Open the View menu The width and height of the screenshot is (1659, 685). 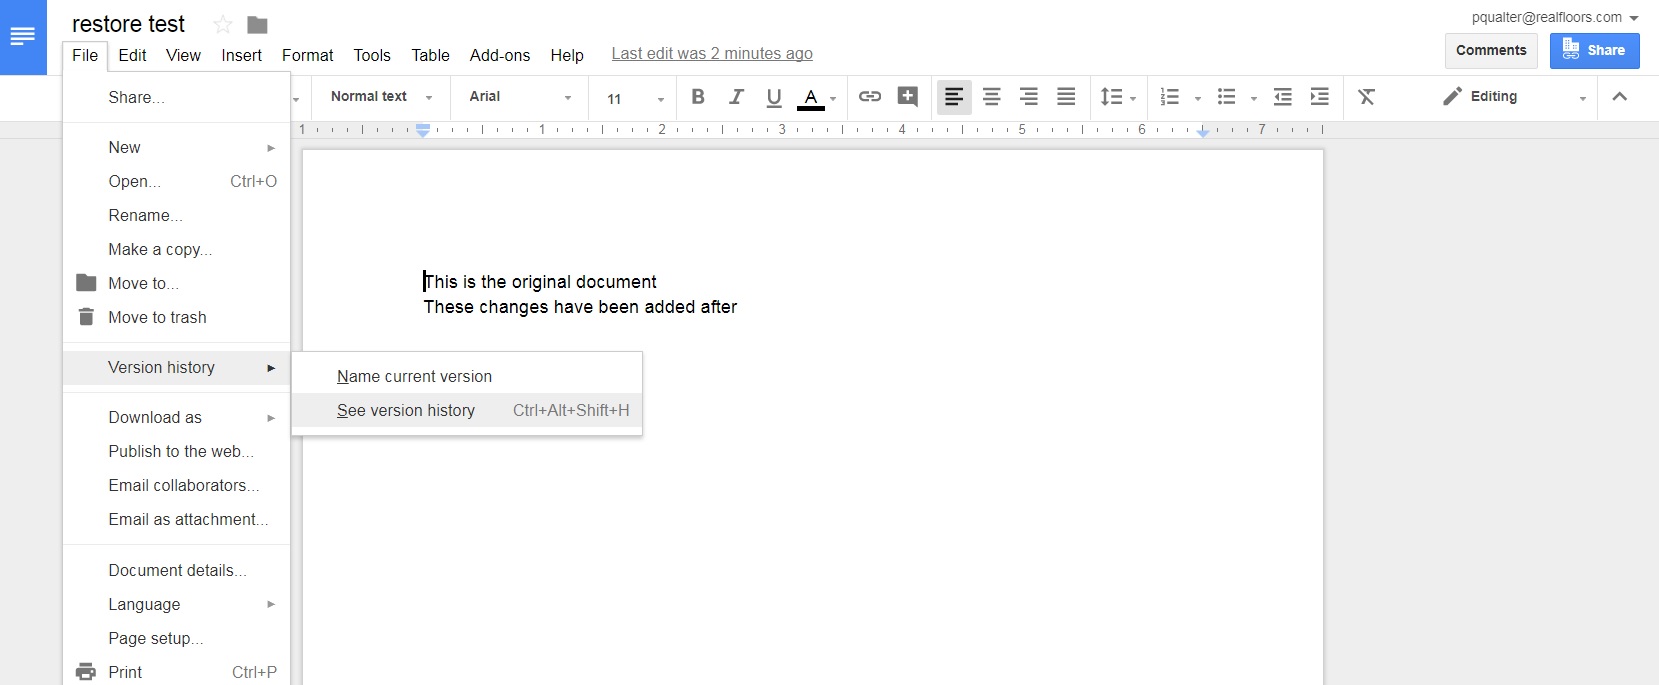tap(183, 55)
